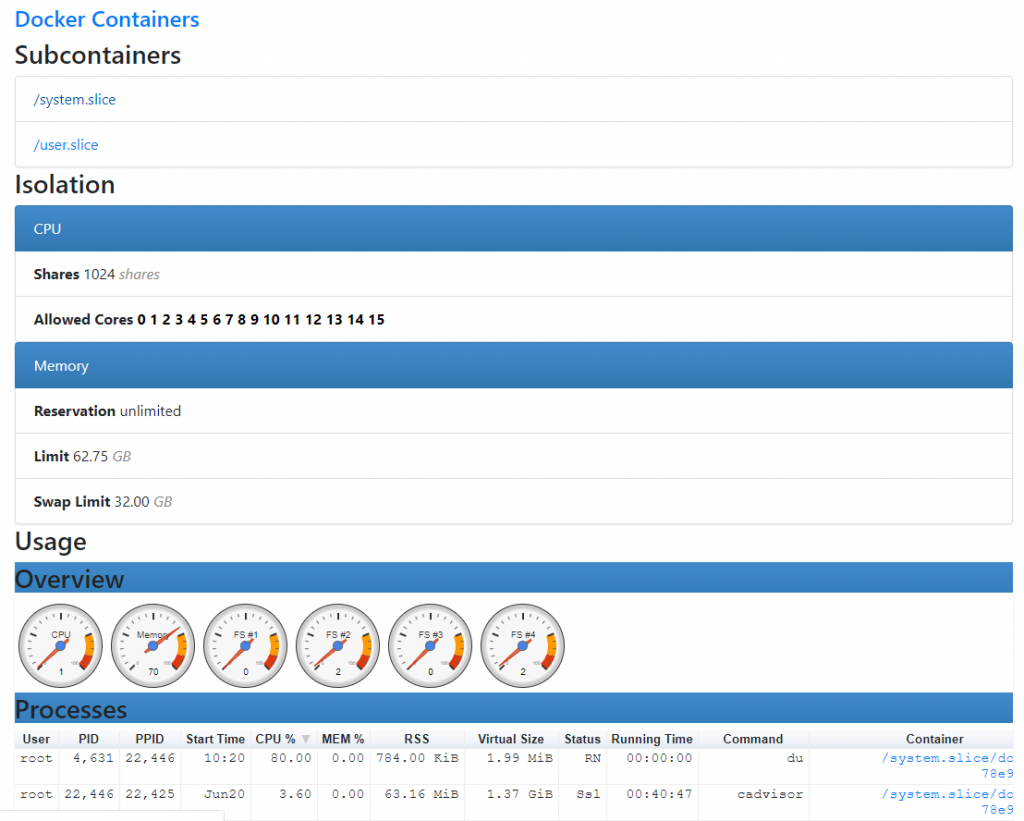Click the FS #3 usage gauge
The width and height of the screenshot is (1024, 821).
coord(430,645)
